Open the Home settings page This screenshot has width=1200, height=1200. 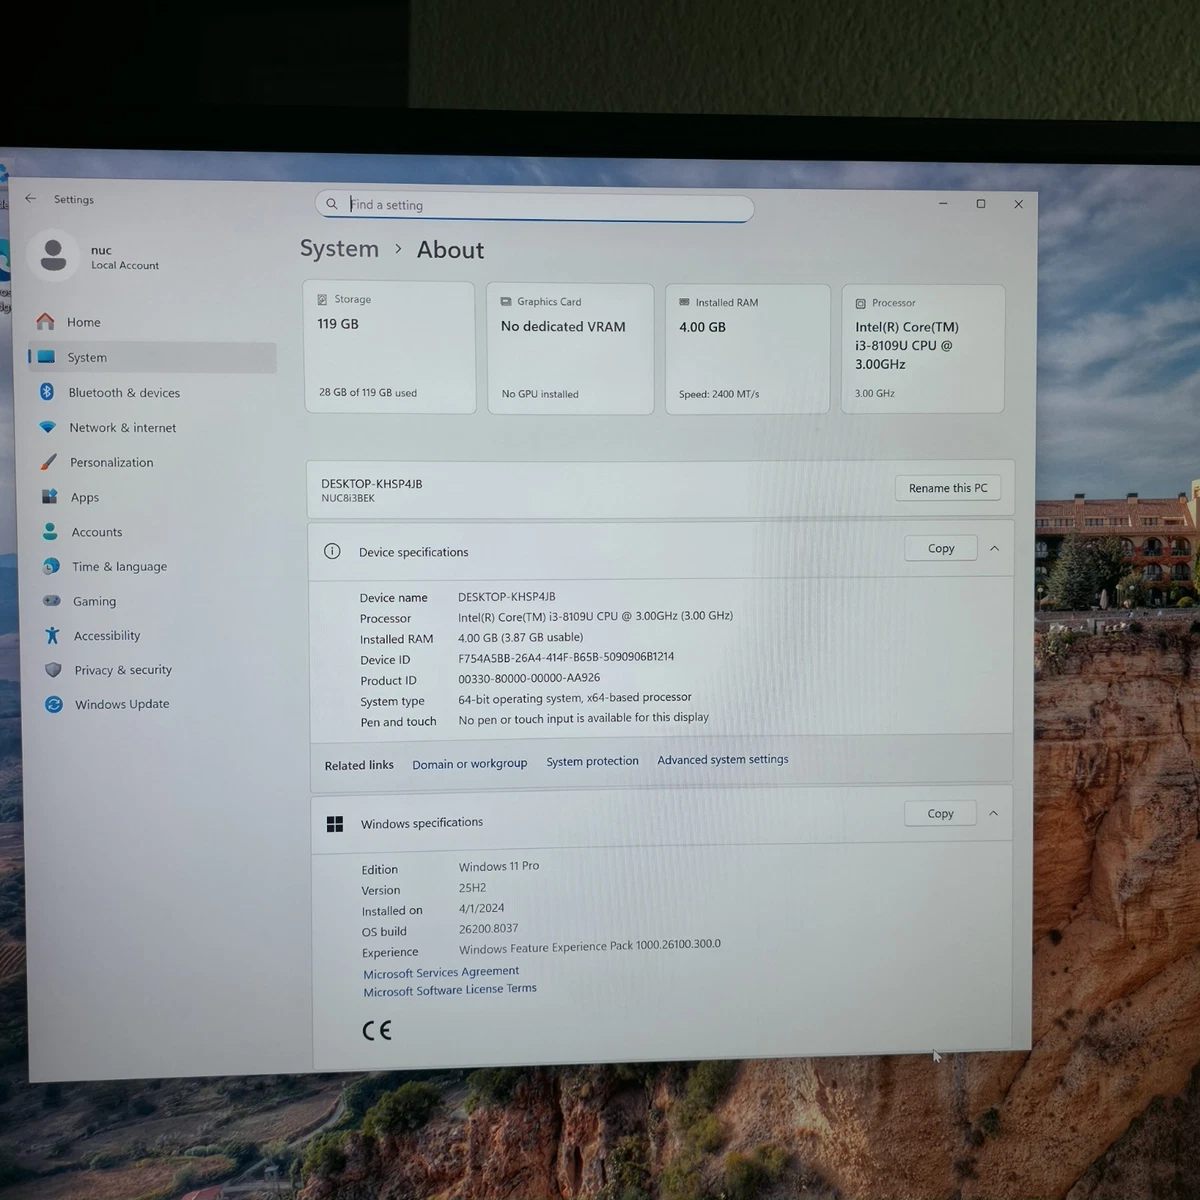coord(151,322)
